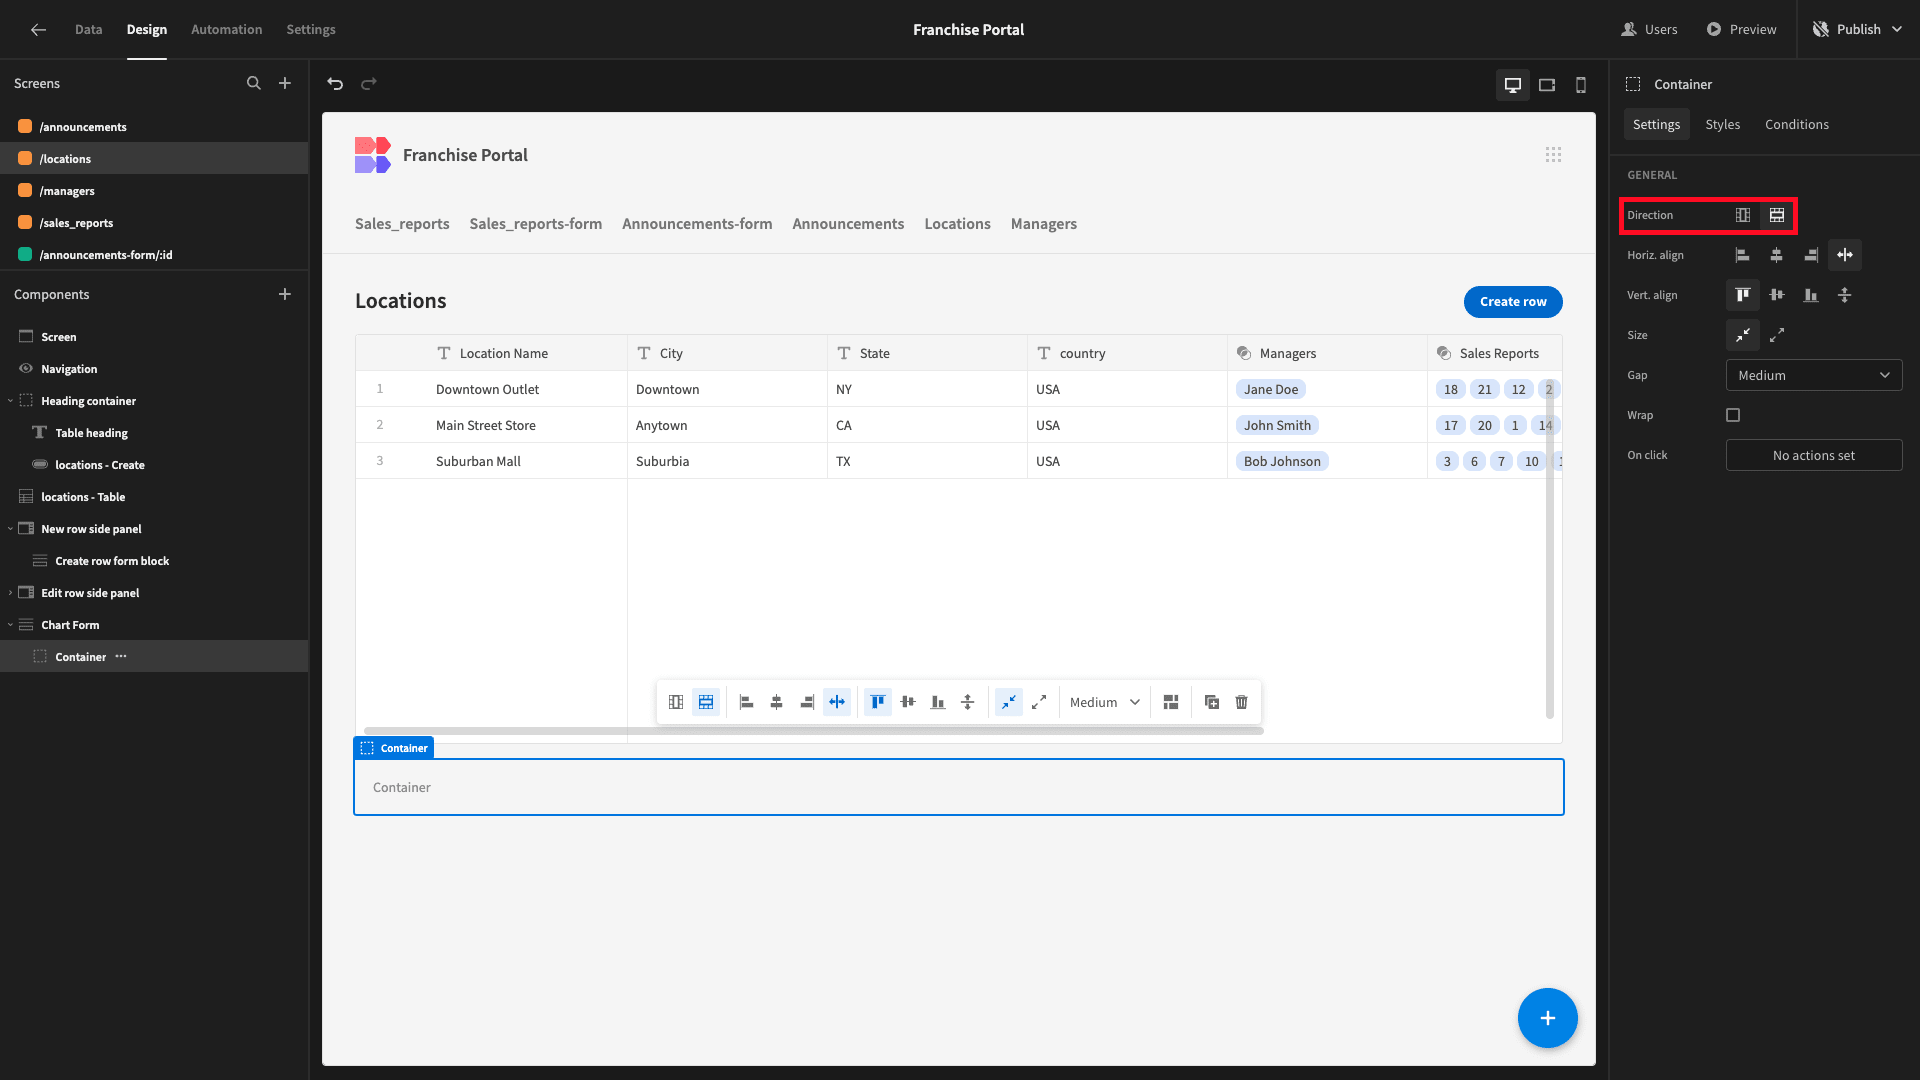Select the /managers screen
The width and height of the screenshot is (1920, 1080).
click(x=154, y=190)
